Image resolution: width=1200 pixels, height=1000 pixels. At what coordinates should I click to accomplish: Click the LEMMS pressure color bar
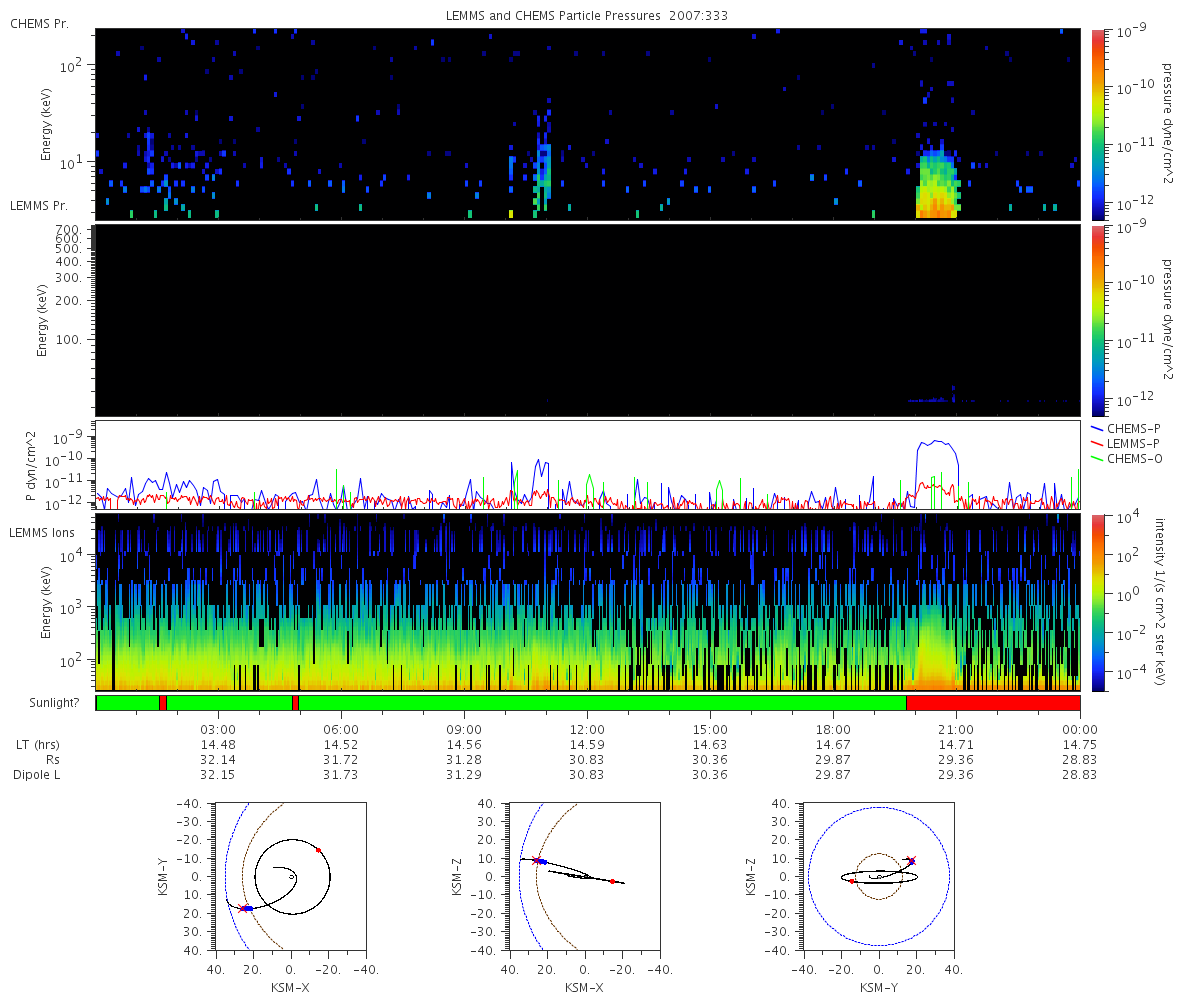[x=1097, y=320]
